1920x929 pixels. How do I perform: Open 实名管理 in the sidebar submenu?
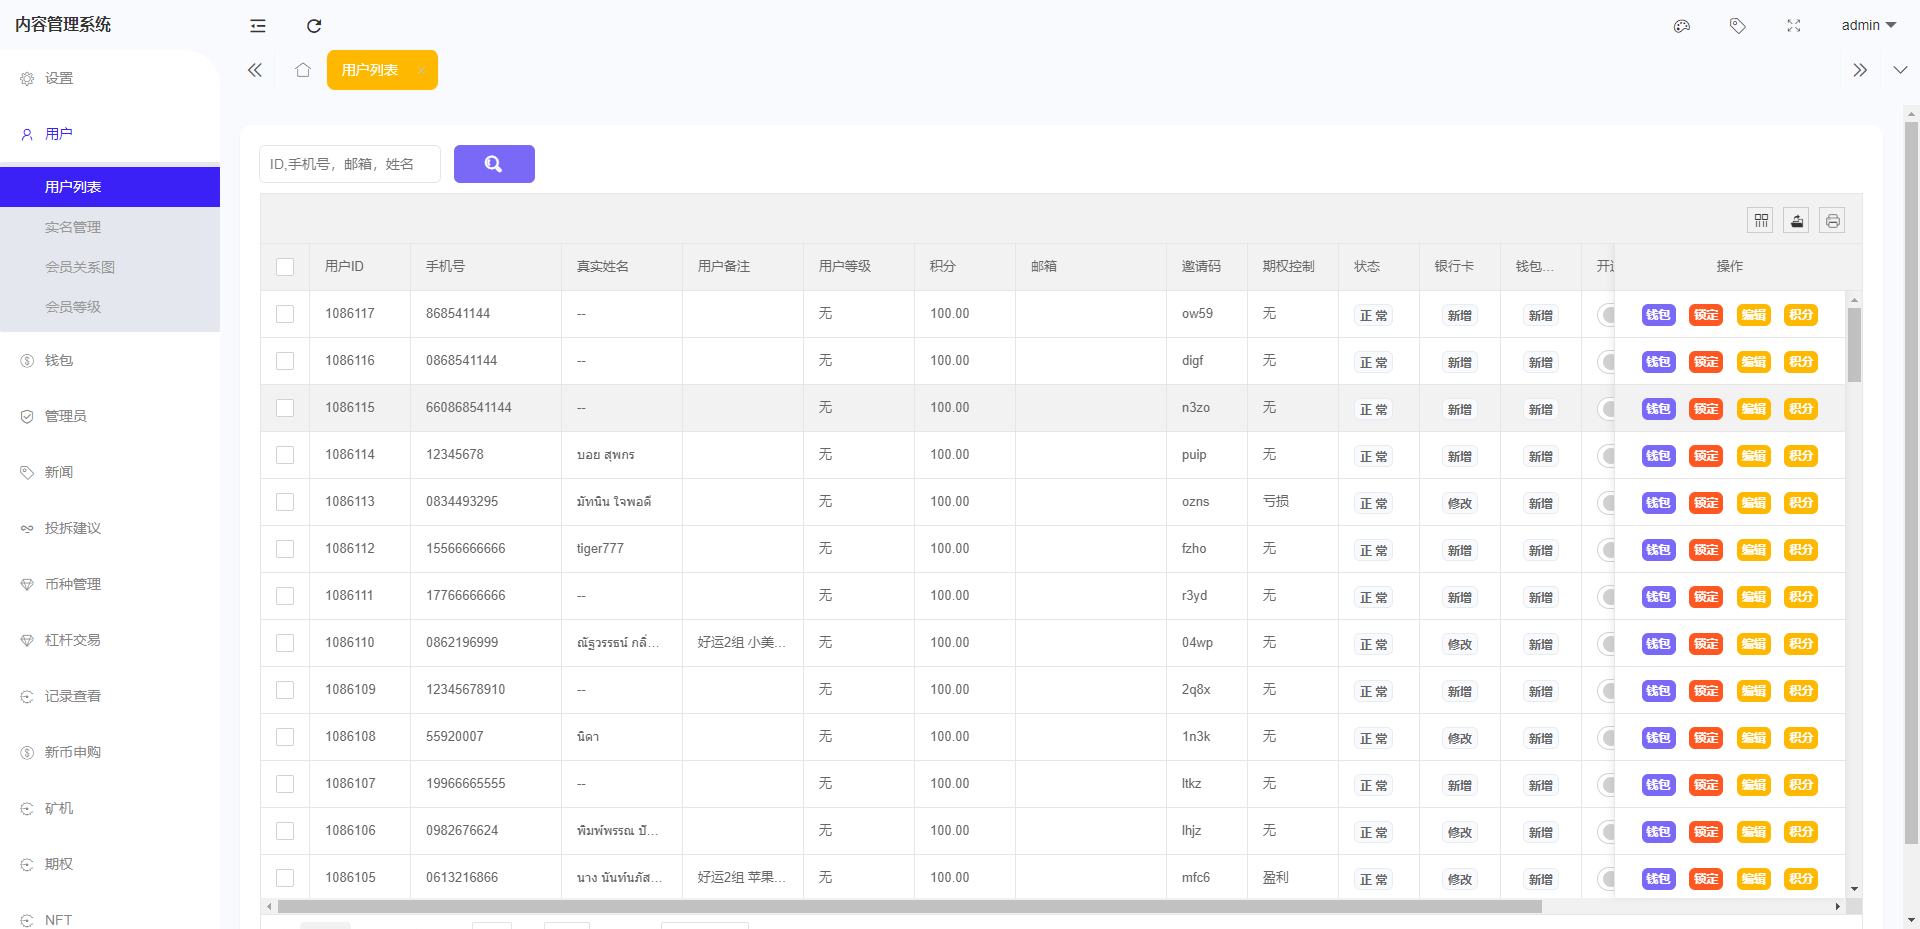coord(73,227)
